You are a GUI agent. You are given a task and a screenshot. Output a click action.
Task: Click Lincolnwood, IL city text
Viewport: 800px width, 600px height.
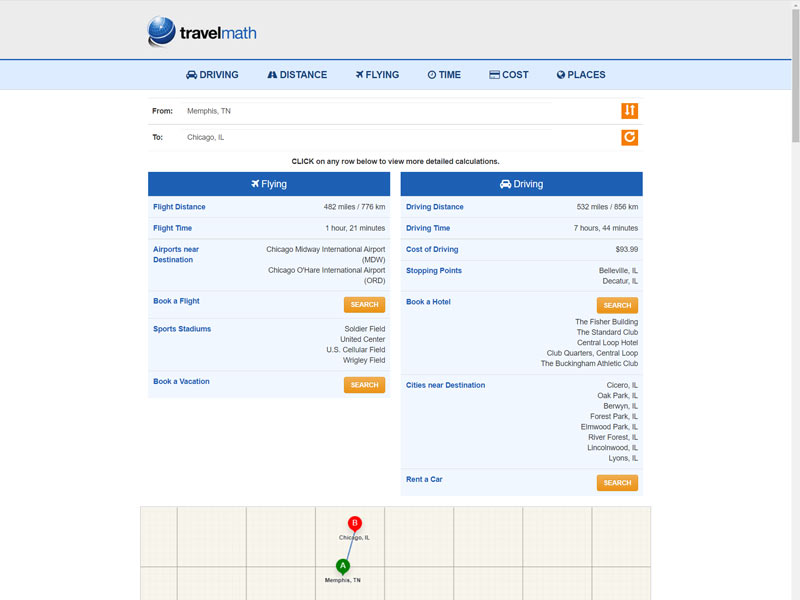point(612,447)
